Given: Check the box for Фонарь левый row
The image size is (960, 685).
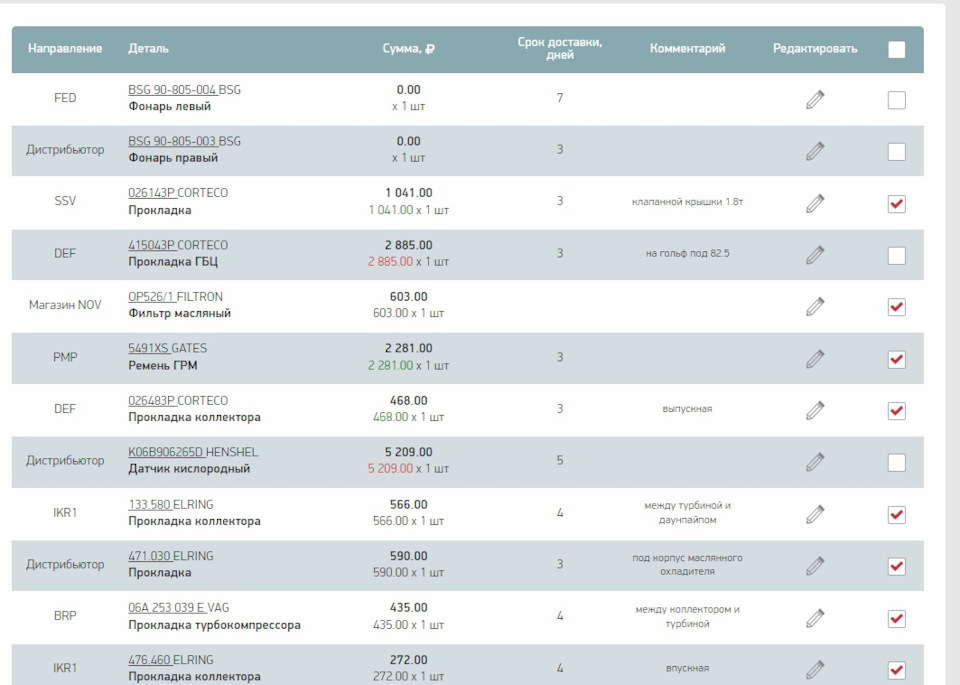Looking at the screenshot, I should point(896,100).
